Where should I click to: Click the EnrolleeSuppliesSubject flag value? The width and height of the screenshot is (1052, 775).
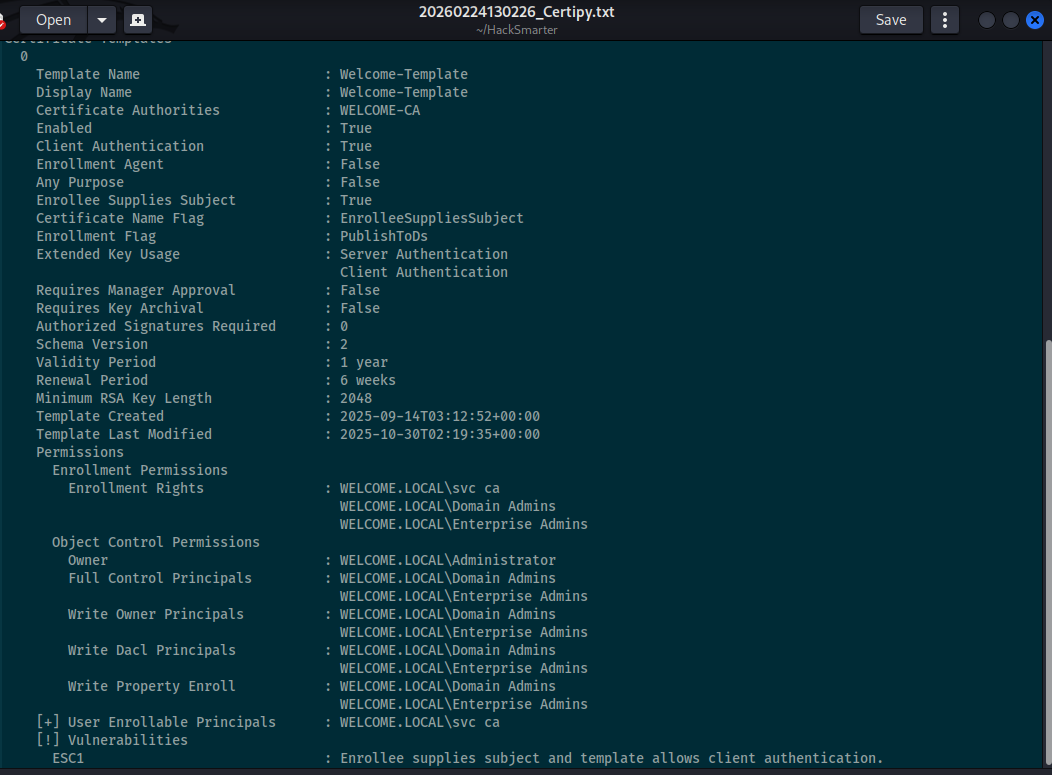coord(431,218)
